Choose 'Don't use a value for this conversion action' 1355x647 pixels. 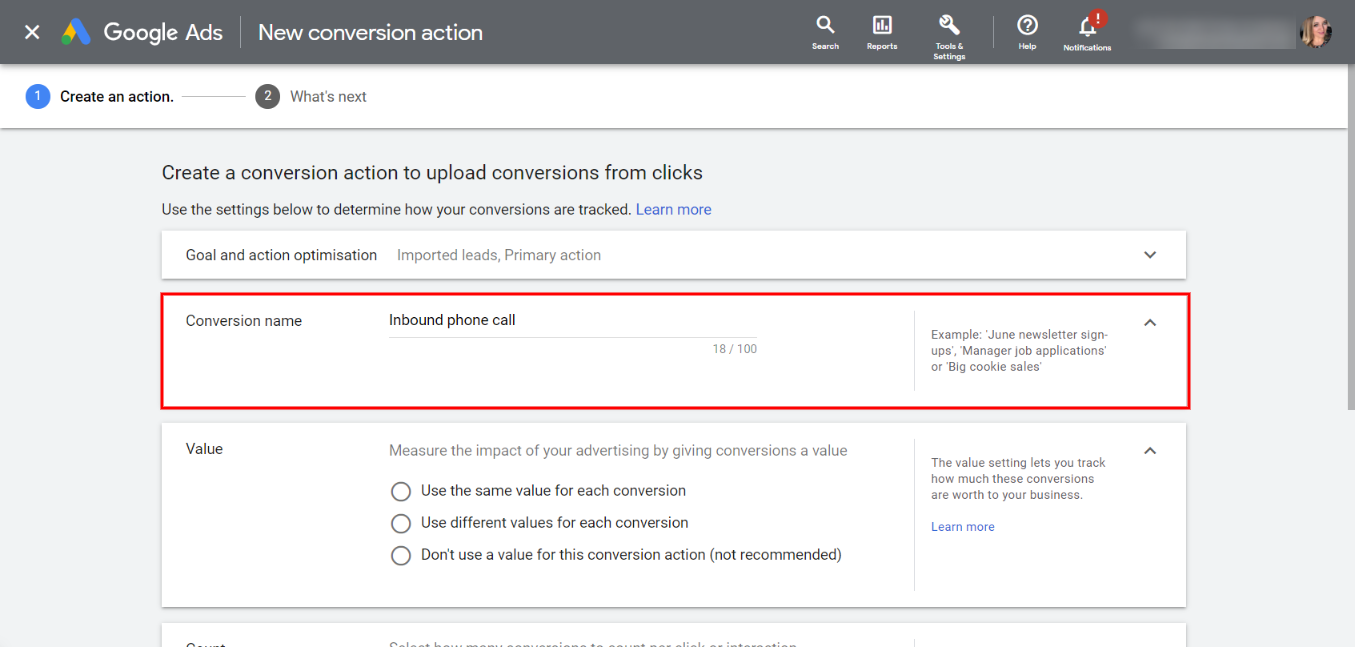click(401, 555)
